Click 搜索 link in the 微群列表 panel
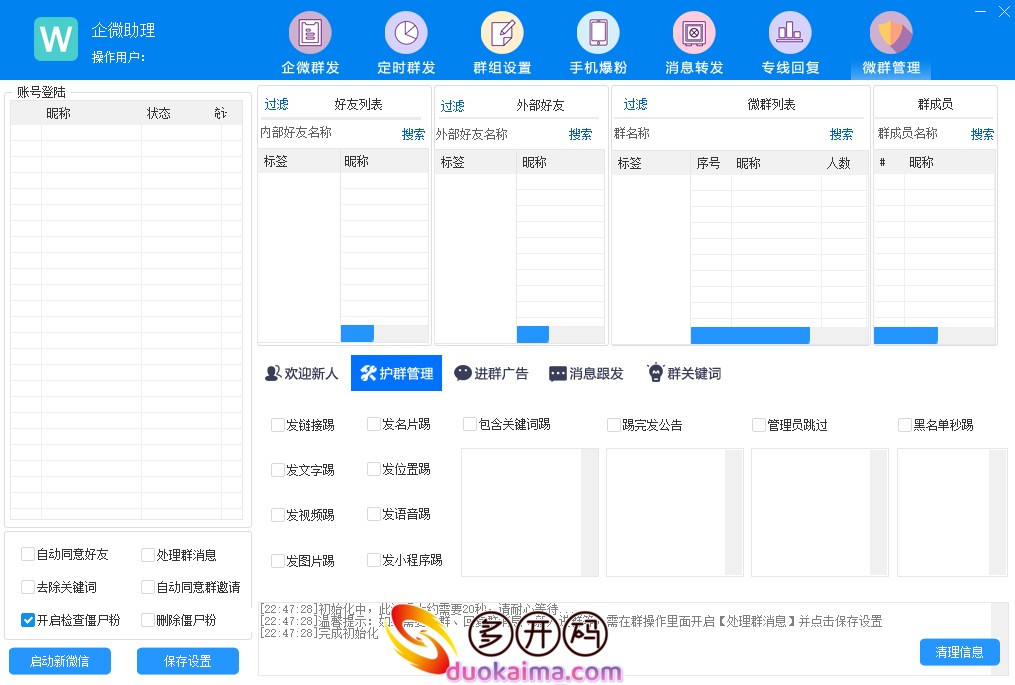The width and height of the screenshot is (1015, 685). [841, 134]
